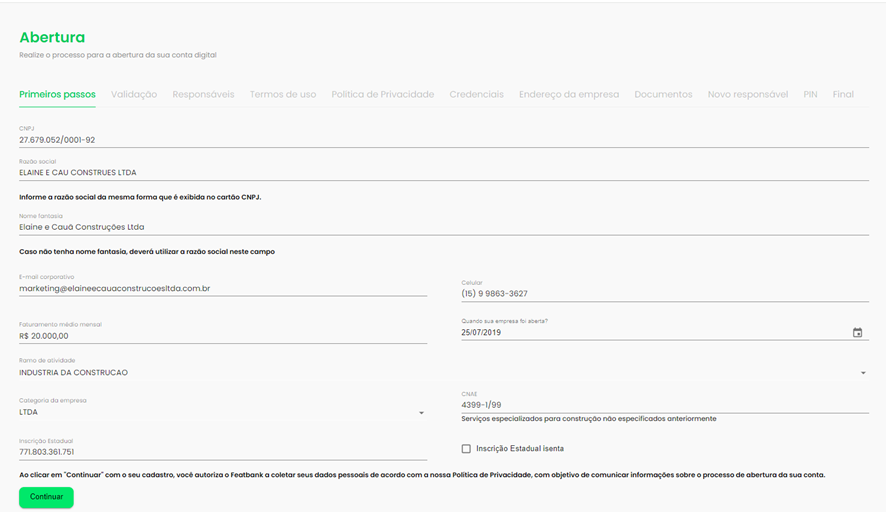
Task: Click the Featbank privacy authorization notice text
Action: 422,475
